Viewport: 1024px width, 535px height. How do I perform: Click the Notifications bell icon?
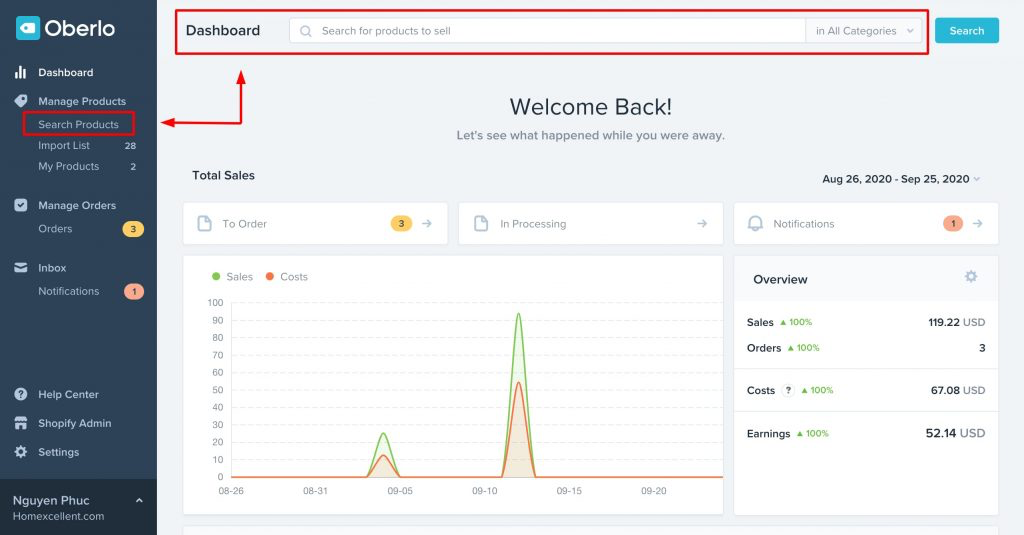point(756,223)
